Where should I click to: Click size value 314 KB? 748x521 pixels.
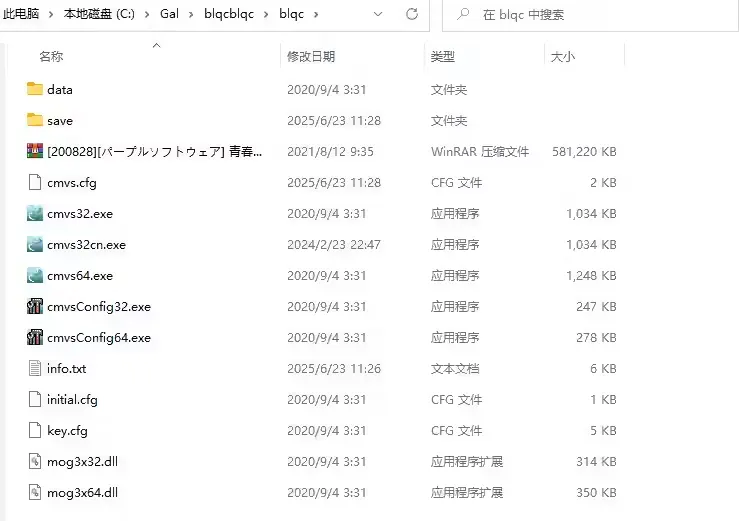point(596,462)
